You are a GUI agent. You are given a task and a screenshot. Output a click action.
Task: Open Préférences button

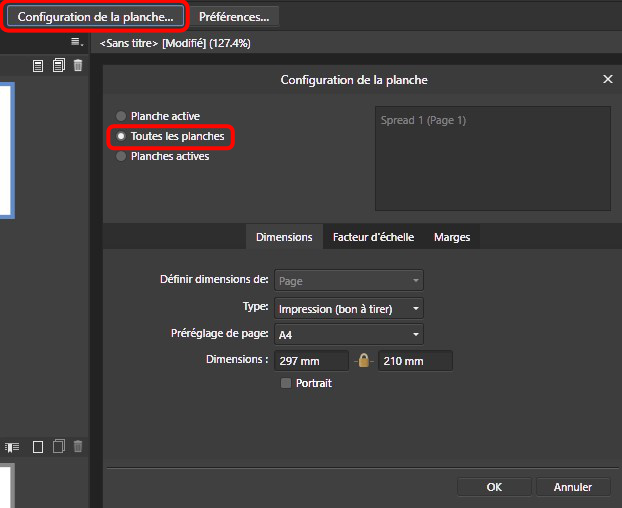tap(234, 17)
